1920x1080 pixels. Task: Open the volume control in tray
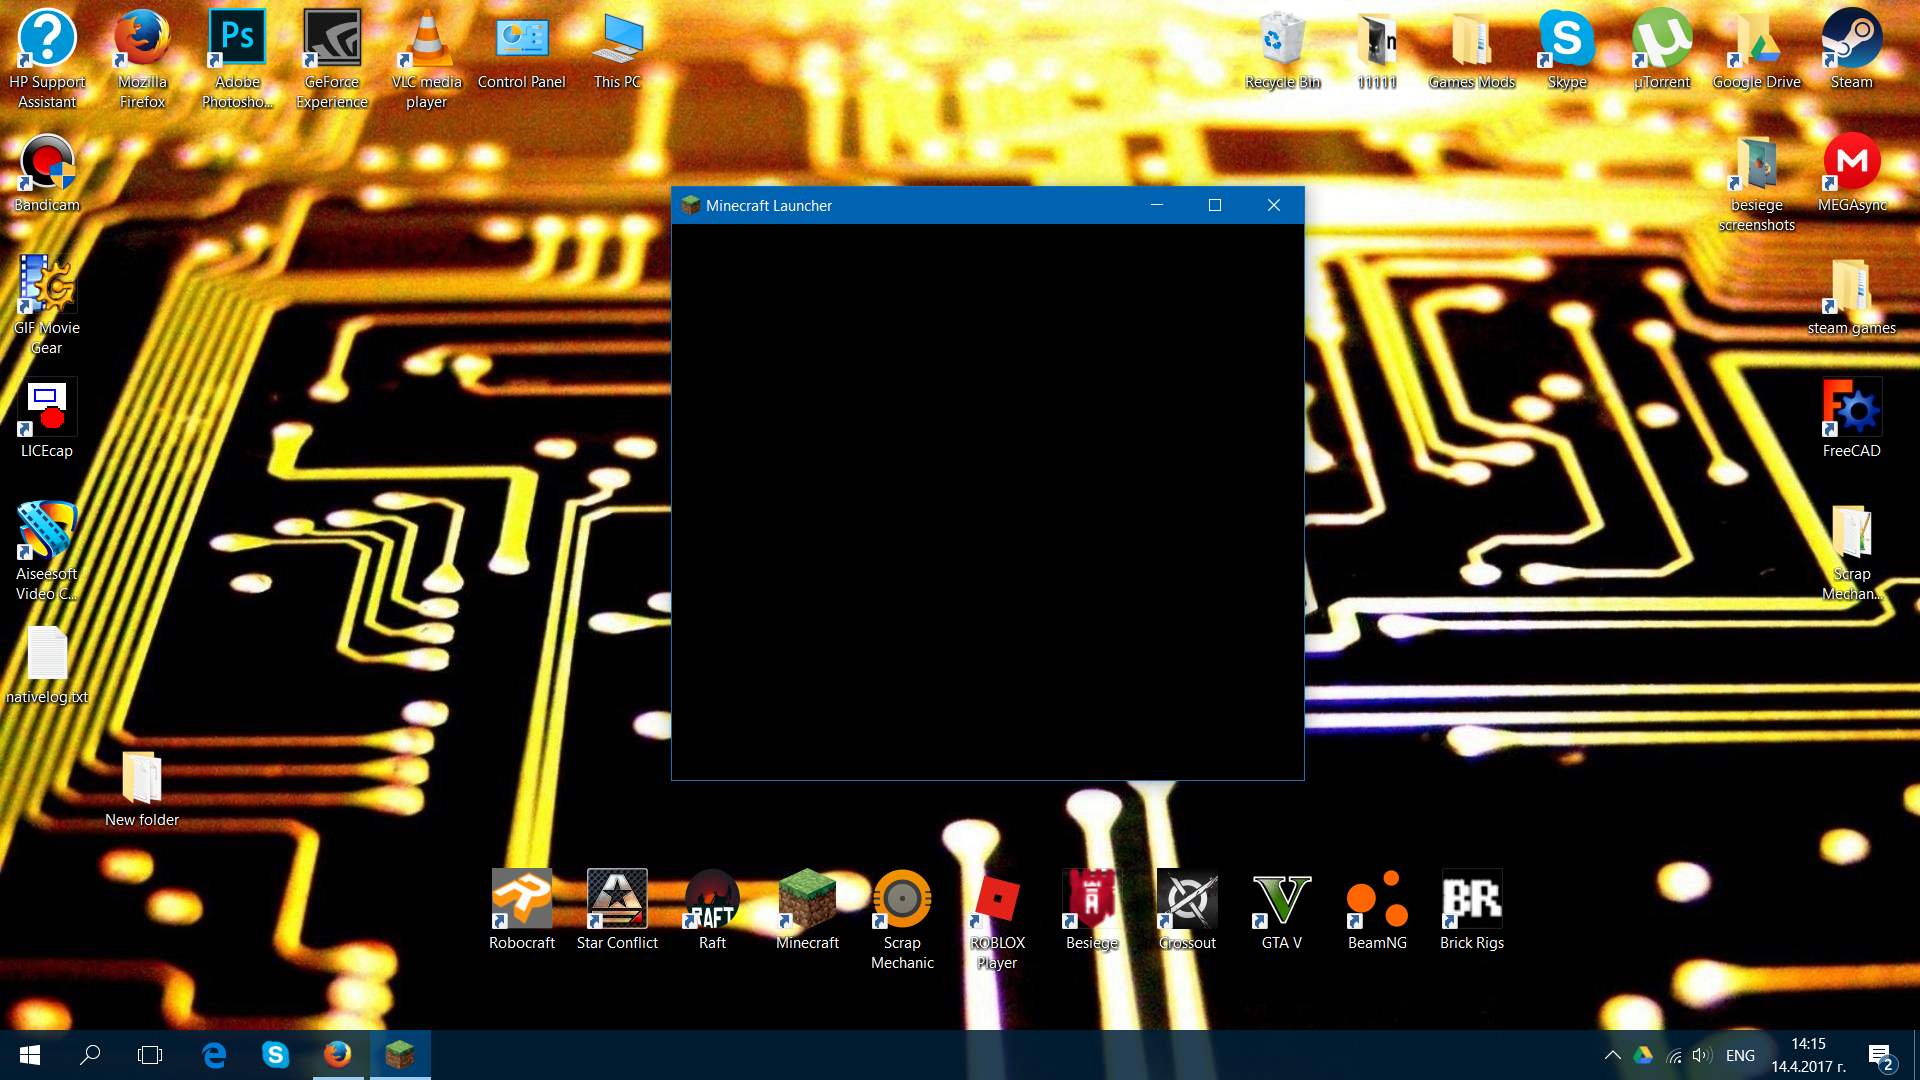point(1701,1055)
